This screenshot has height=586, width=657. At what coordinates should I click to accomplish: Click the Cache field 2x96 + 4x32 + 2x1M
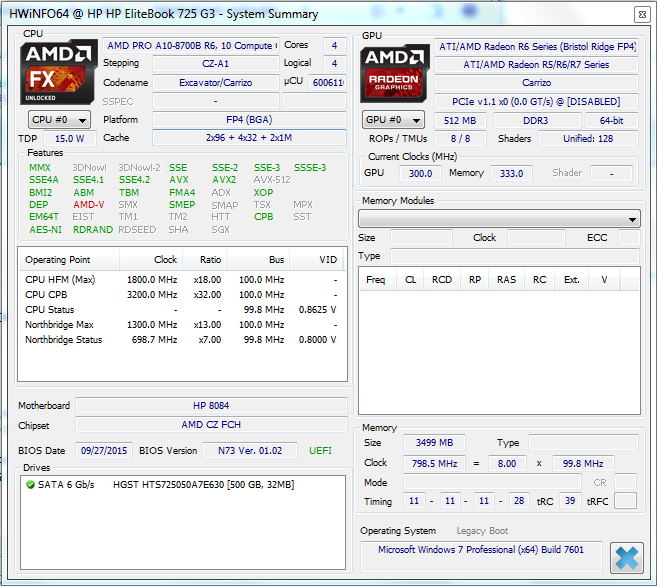click(249, 138)
